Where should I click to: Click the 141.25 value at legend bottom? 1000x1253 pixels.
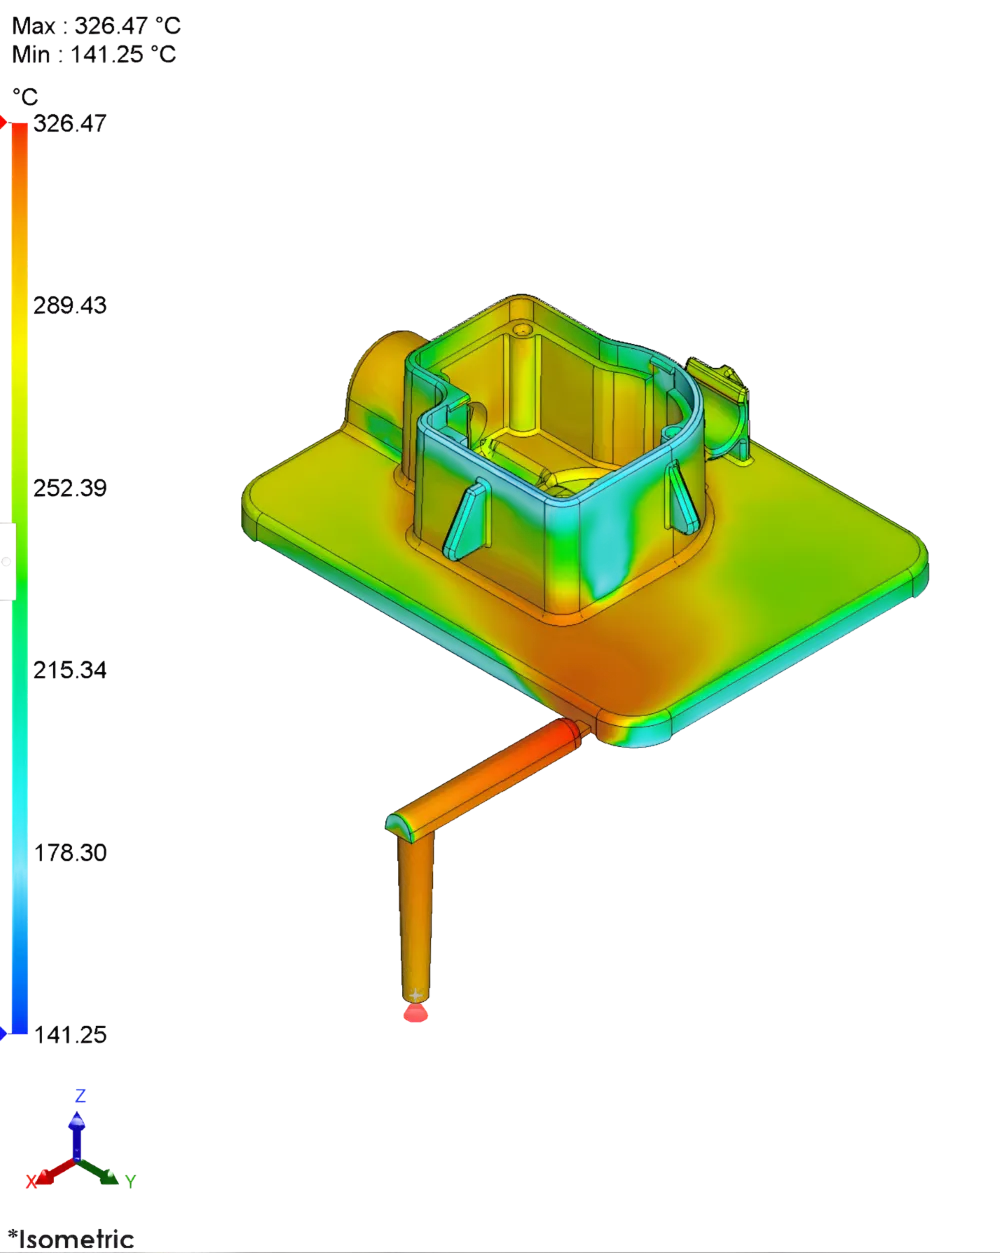tap(72, 1034)
